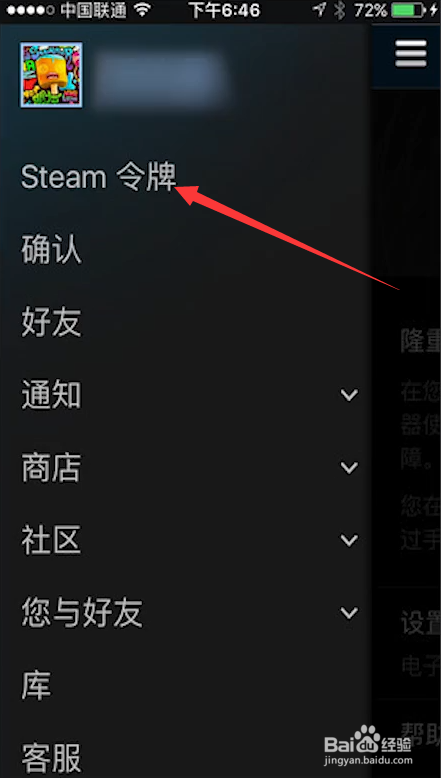Viewport: 441px width, 778px height.
Task: Expand the 通知 chevron
Action: [349, 395]
